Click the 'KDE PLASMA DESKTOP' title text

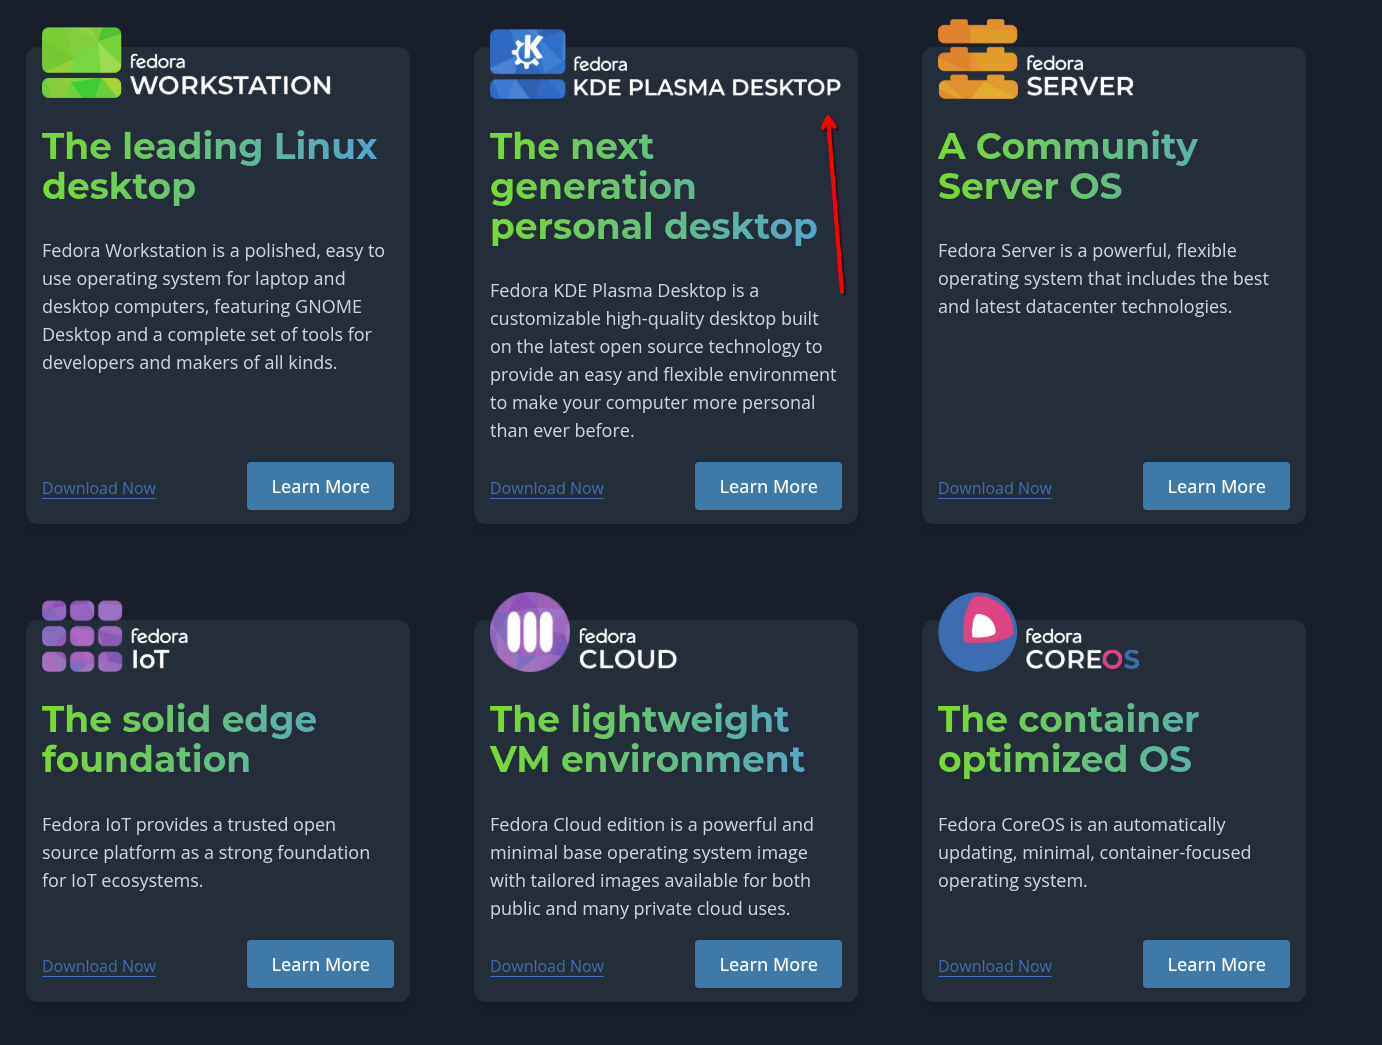tap(707, 88)
